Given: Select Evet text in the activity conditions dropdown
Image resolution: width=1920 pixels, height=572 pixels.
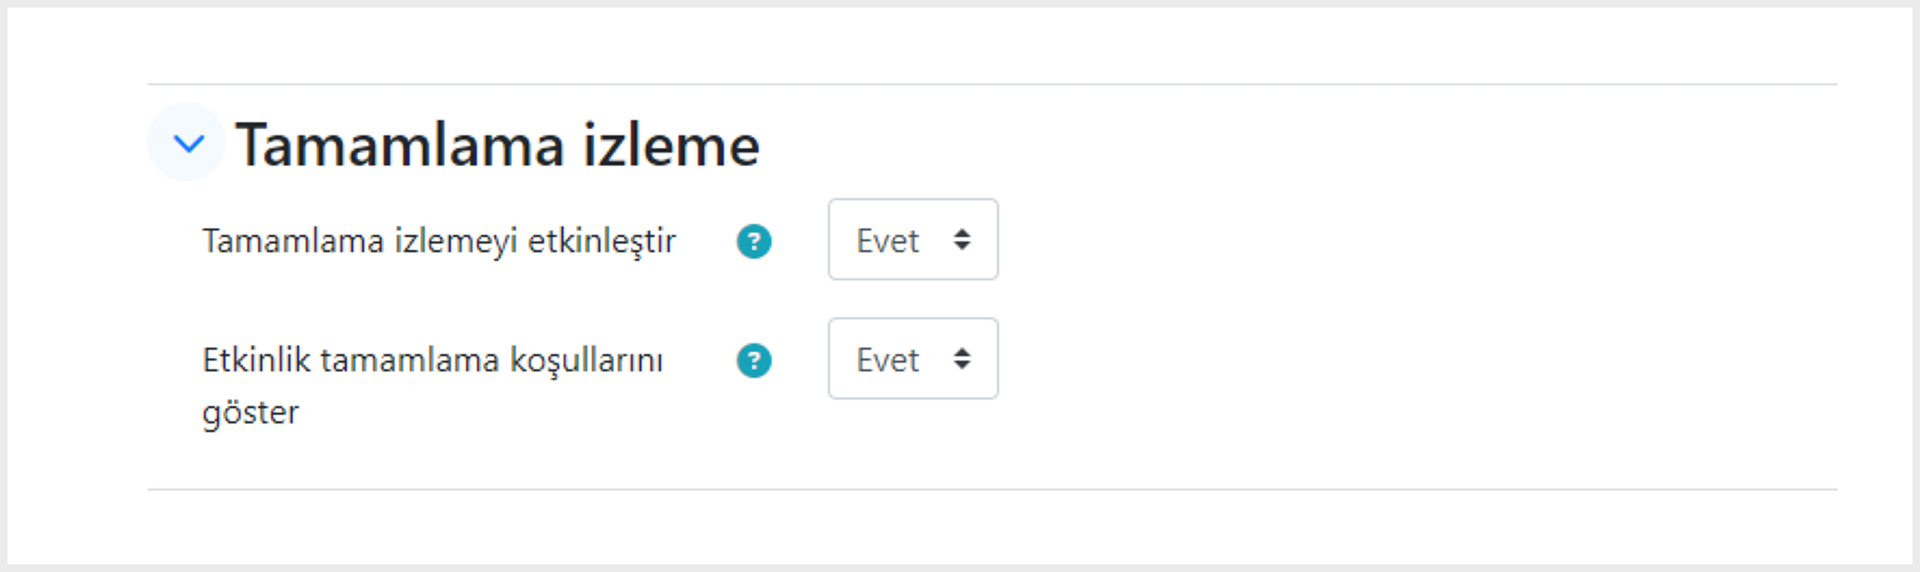Looking at the screenshot, I should (887, 360).
